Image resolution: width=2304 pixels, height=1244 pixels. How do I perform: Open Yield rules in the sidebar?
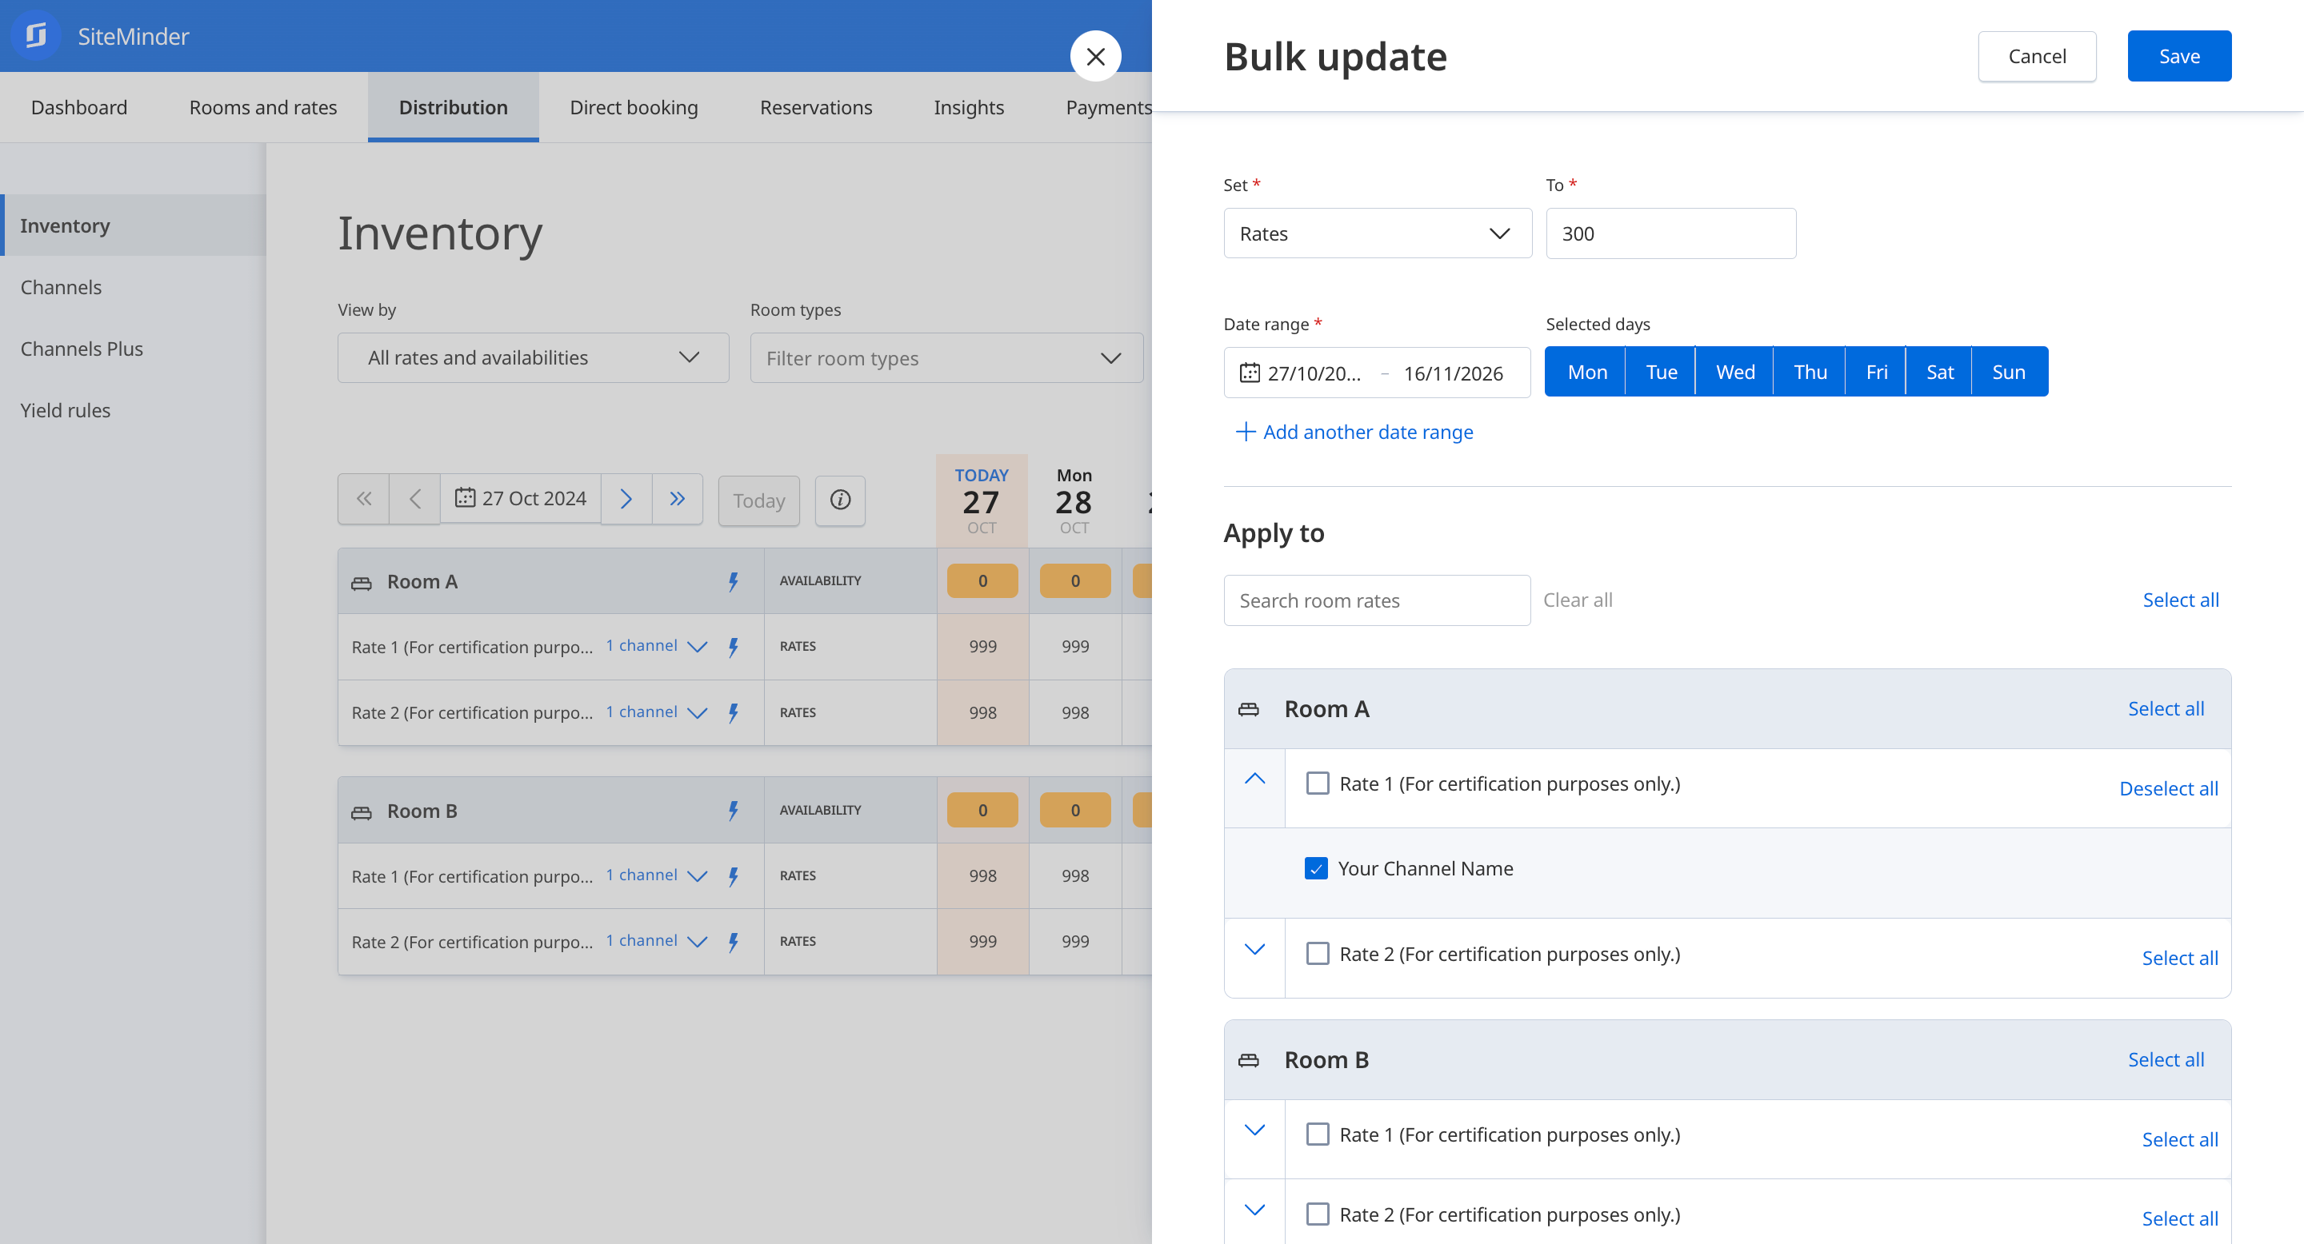[x=65, y=410]
